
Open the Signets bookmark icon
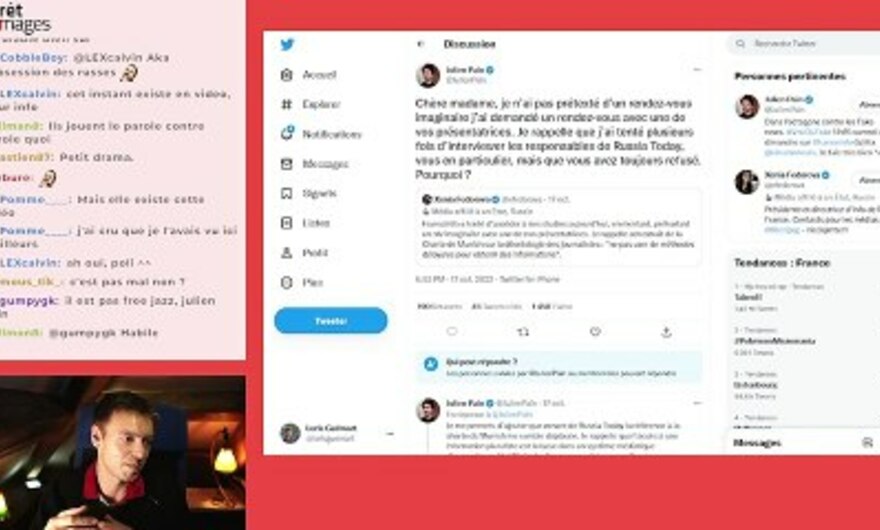click(287, 194)
